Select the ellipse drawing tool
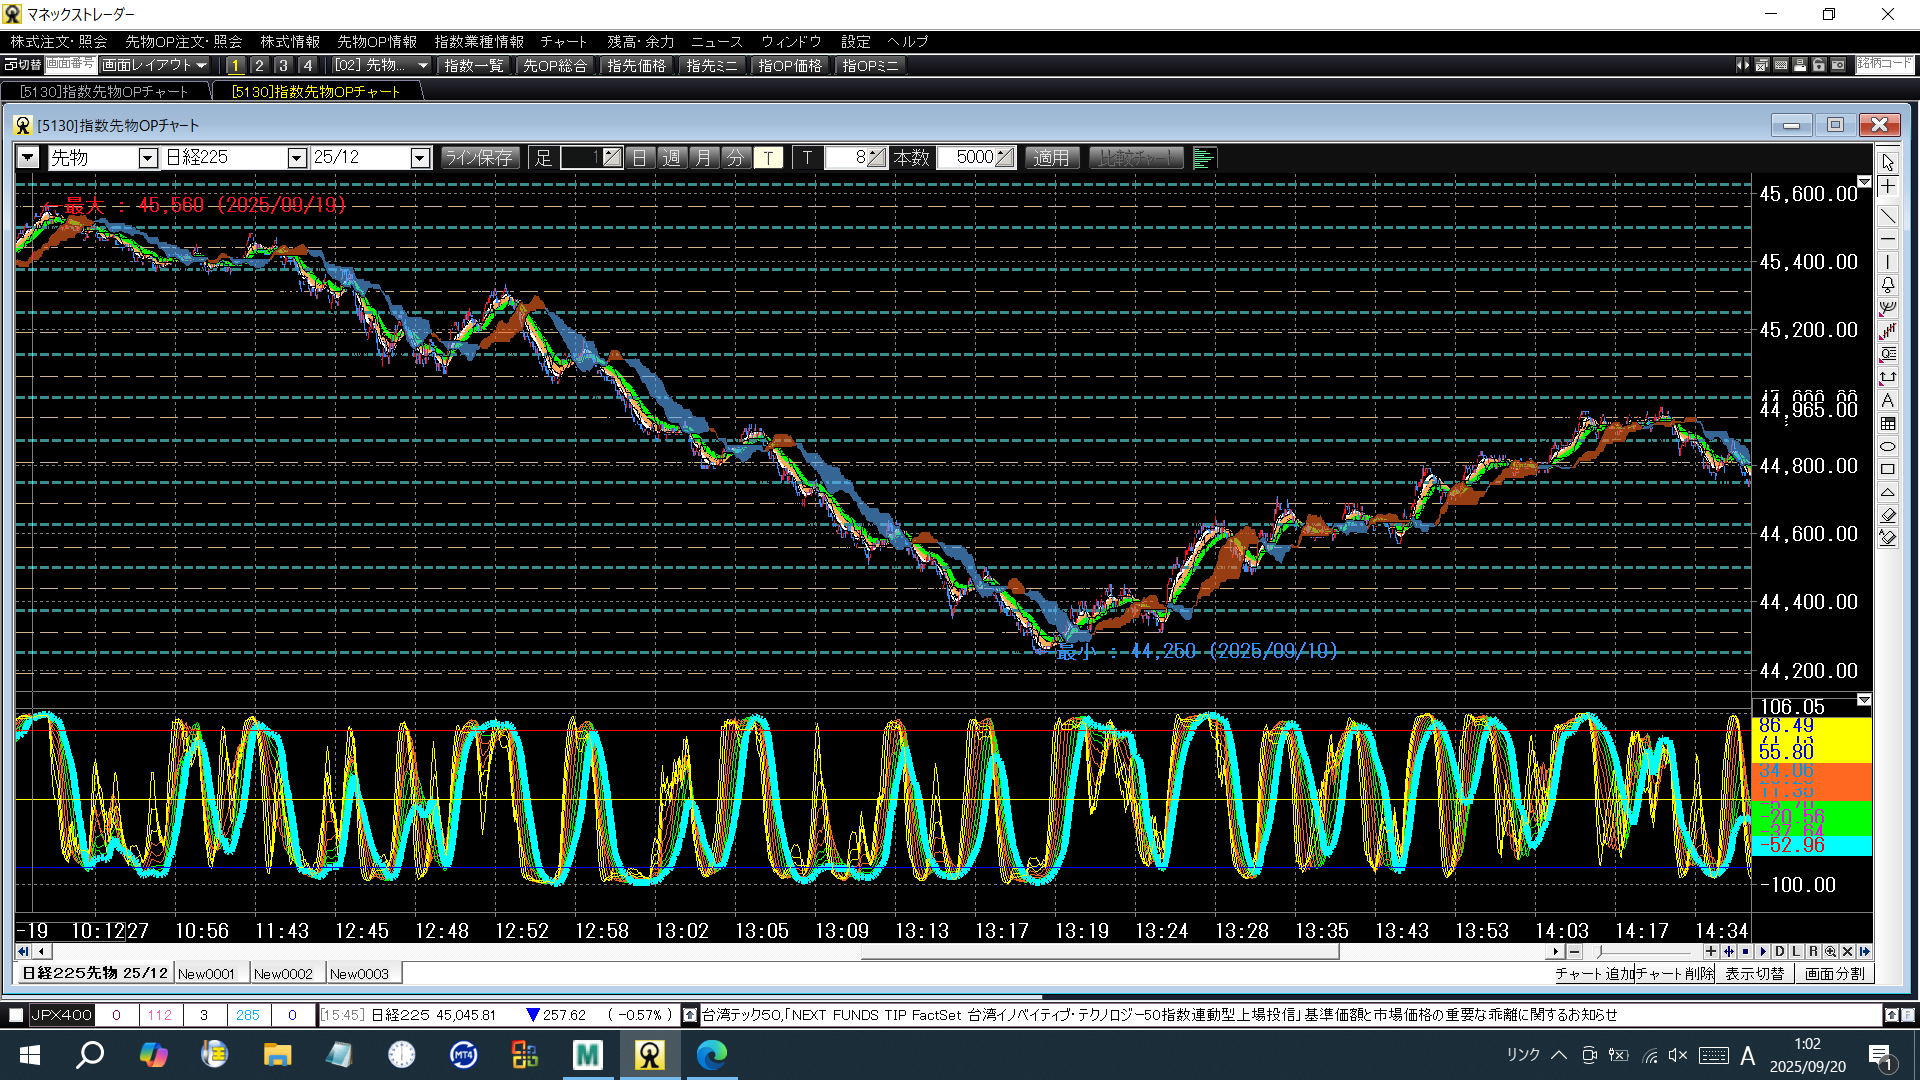This screenshot has height=1080, width=1920. [1887, 446]
